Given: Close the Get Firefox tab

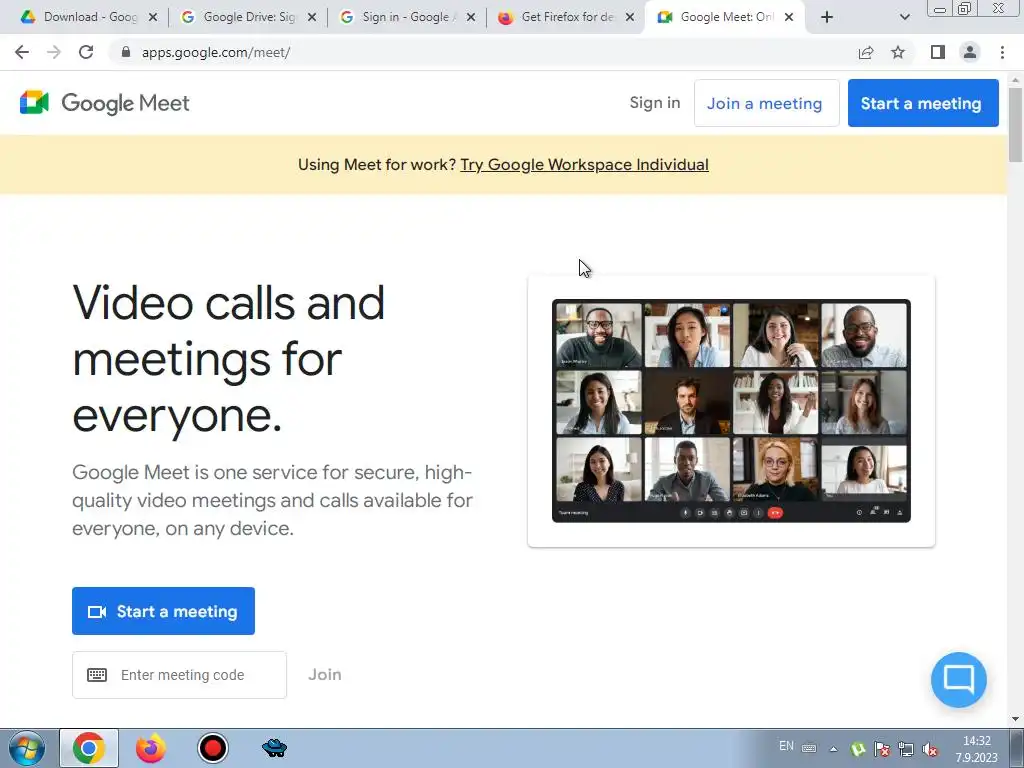Looking at the screenshot, I should 630,17.
